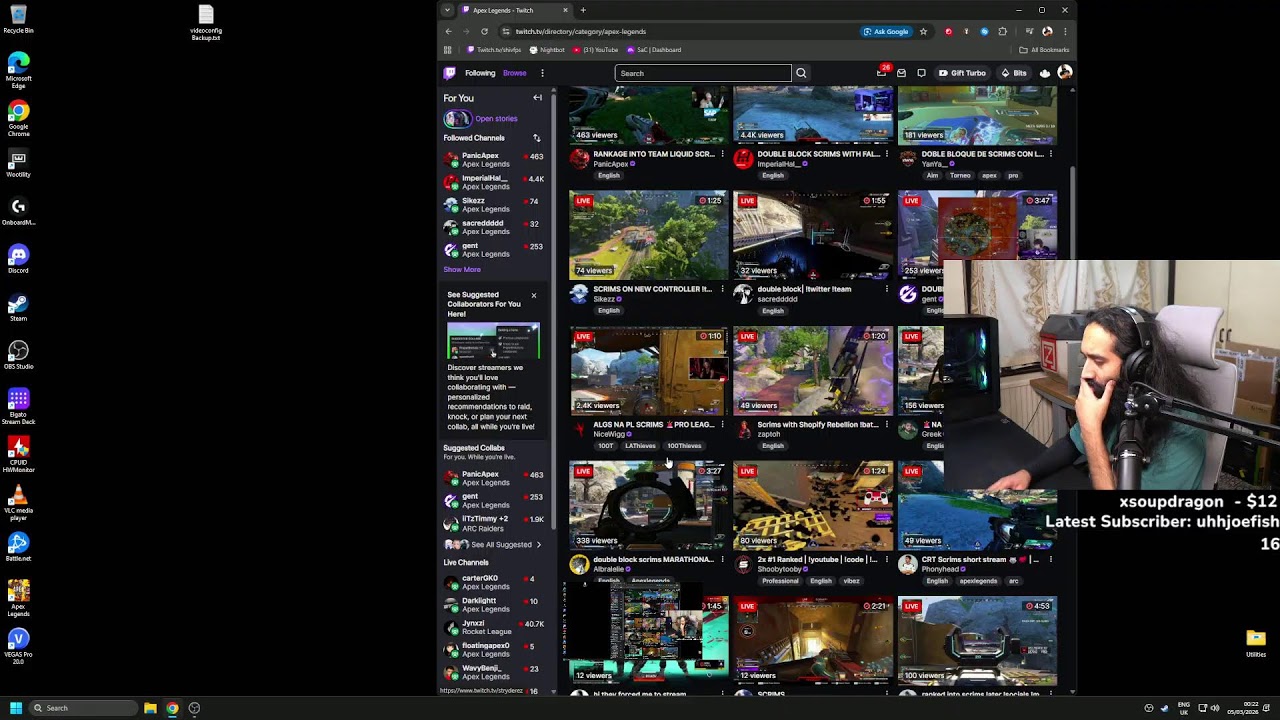Open the 338 viewers Albralelie stream thumbnail
This screenshot has width=1280, height=720.
[x=649, y=505]
